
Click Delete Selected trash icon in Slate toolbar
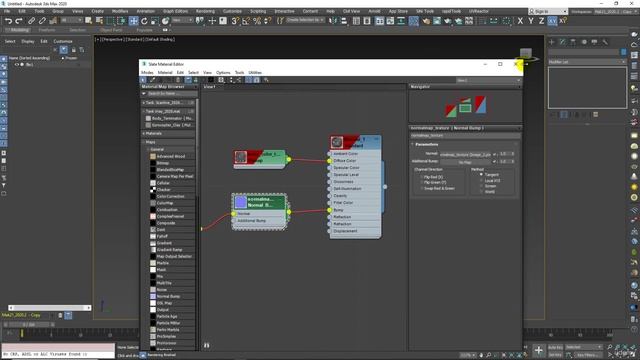click(178, 80)
